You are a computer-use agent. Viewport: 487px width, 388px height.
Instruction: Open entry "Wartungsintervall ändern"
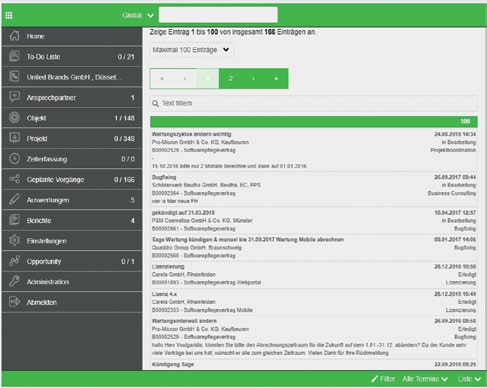click(x=184, y=321)
